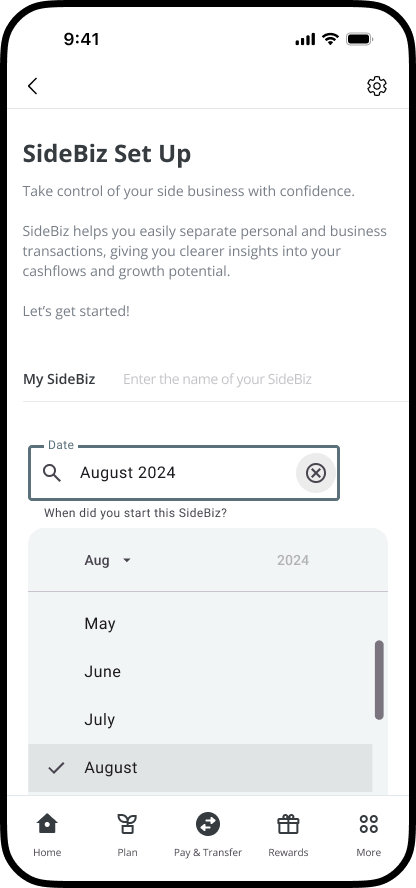Choose May from the month list
416x888 pixels.
(x=200, y=624)
